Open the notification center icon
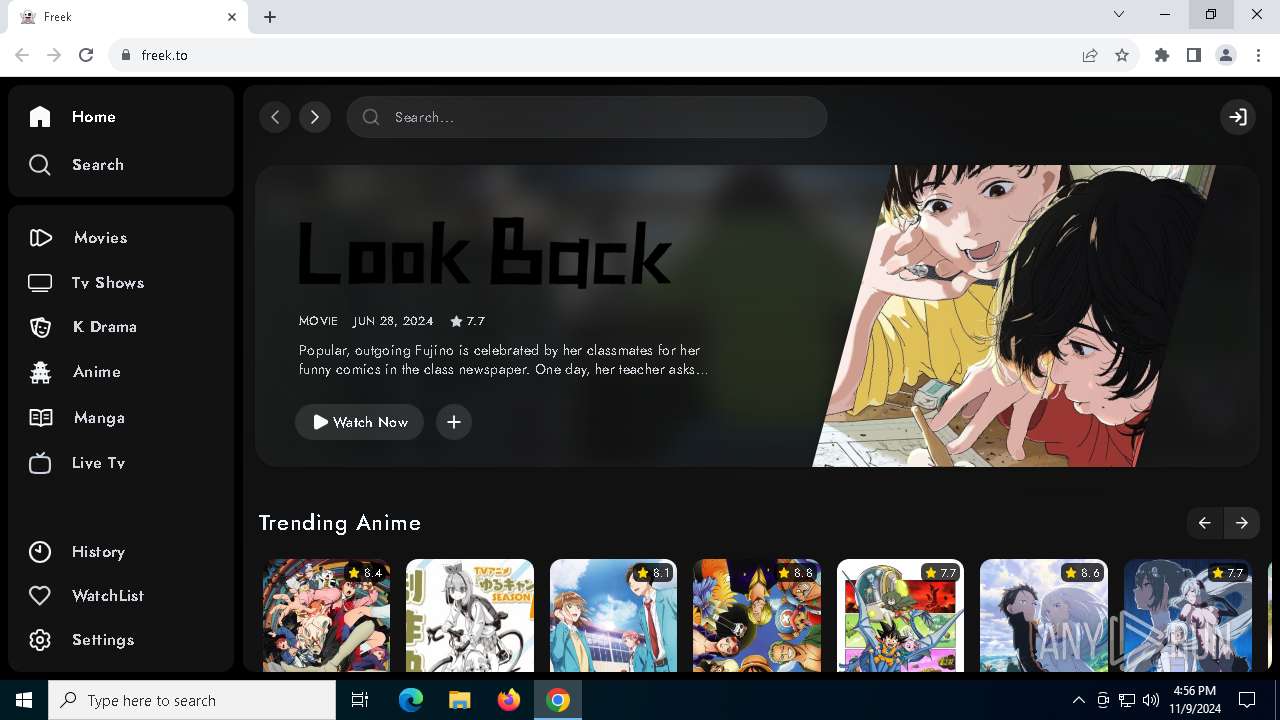 (1247, 700)
